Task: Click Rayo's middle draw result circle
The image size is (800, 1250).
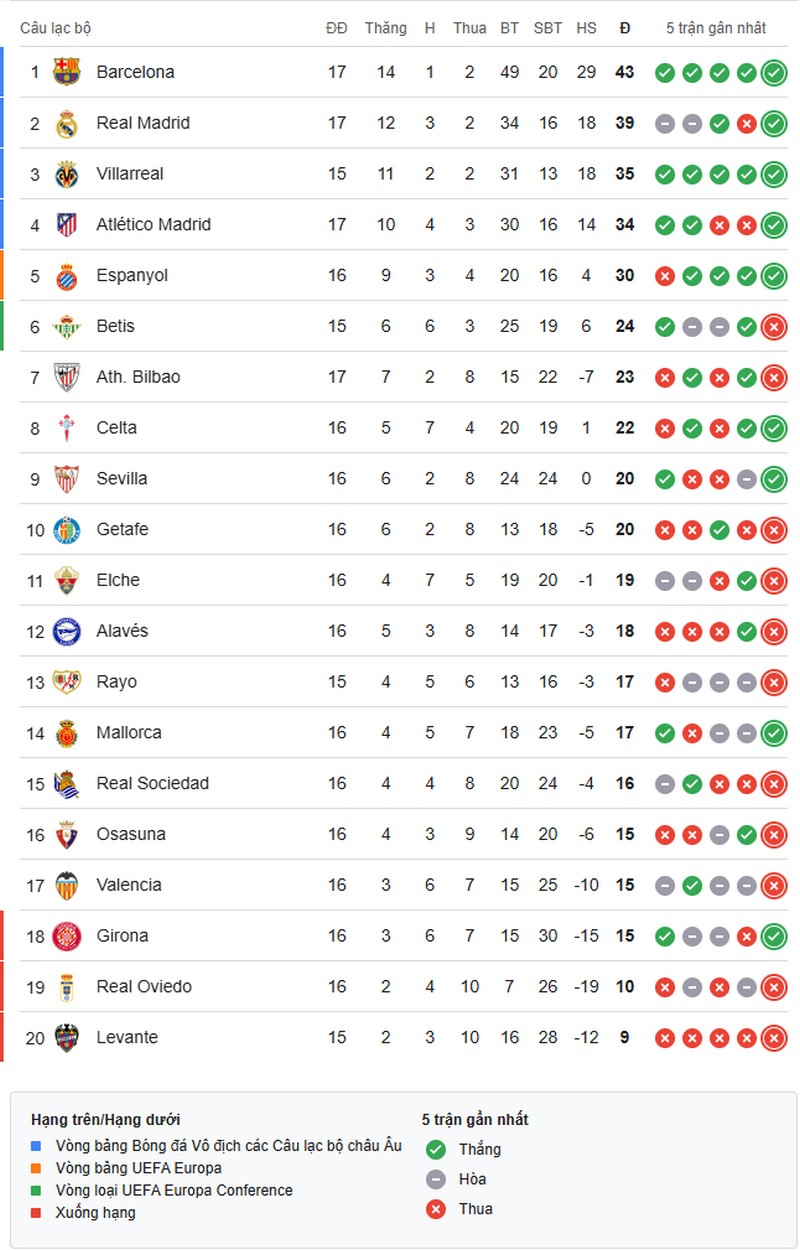Action: pyautogui.click(x=718, y=681)
